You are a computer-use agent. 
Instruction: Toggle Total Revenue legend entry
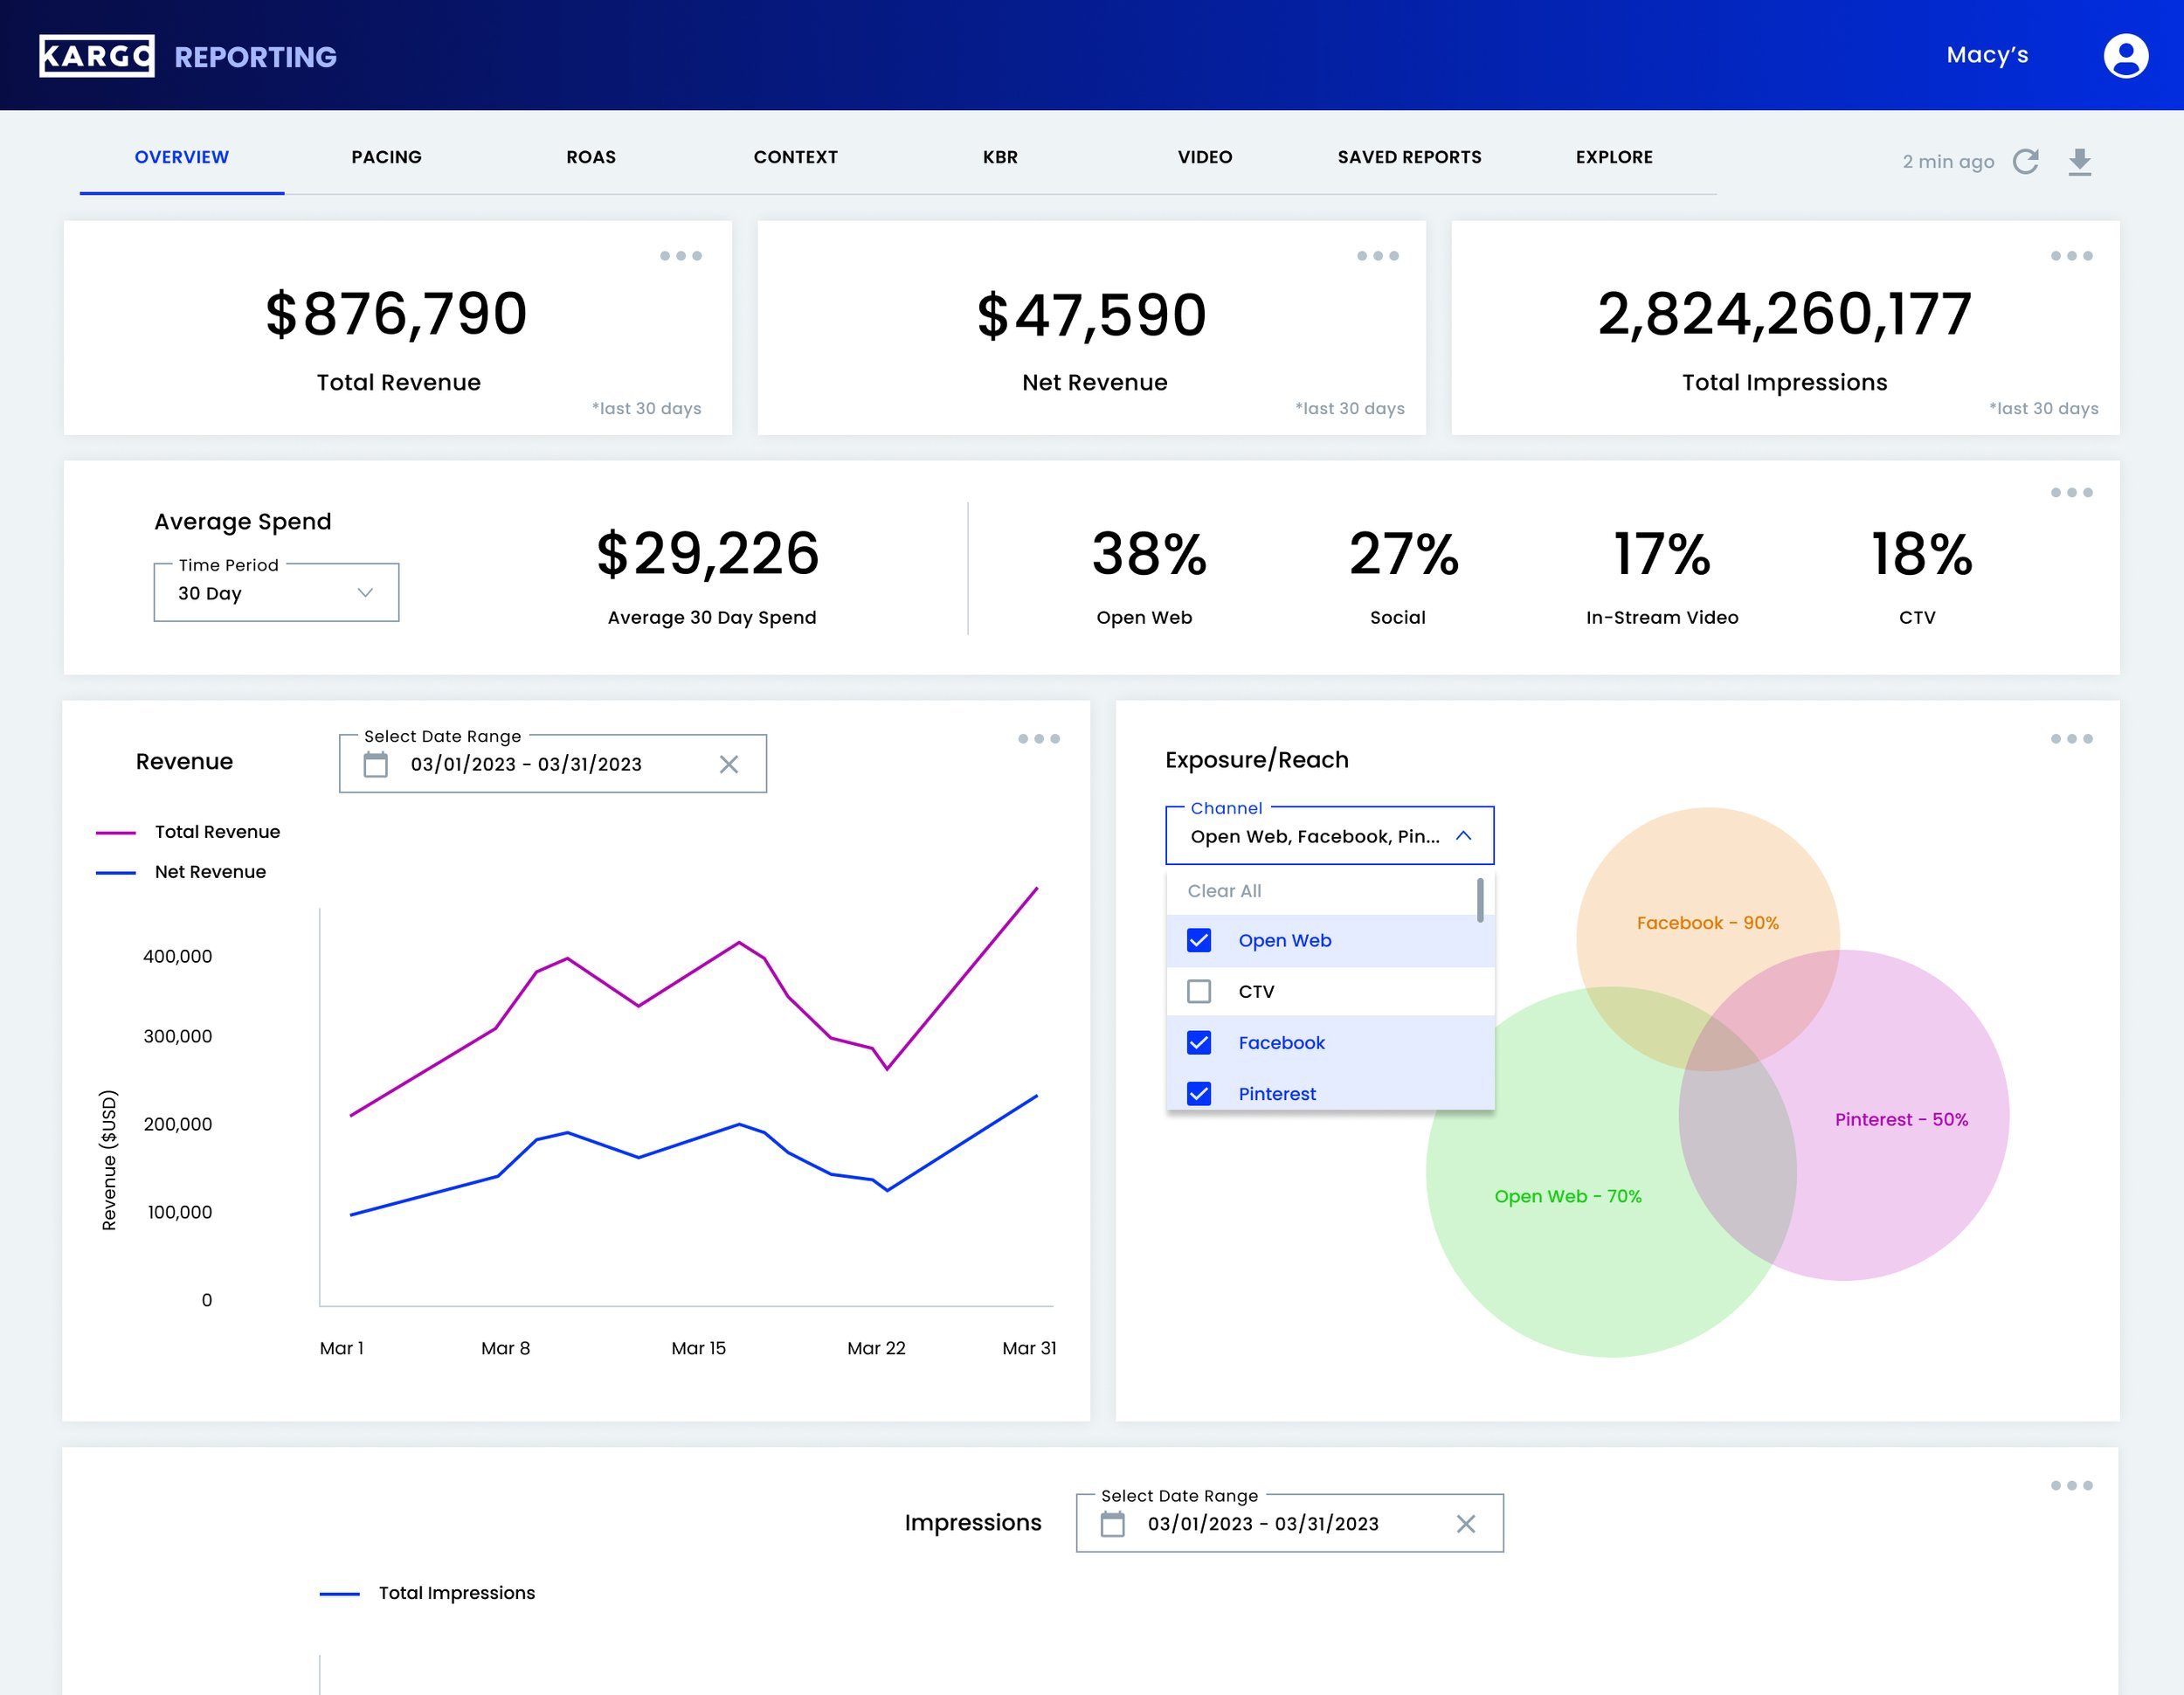click(x=188, y=832)
